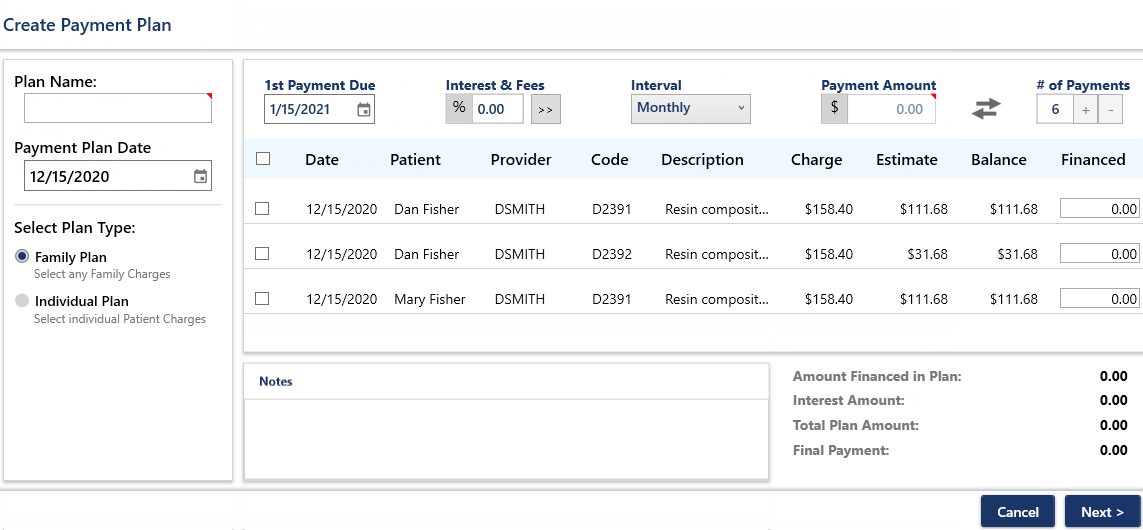Image resolution: width=1143 pixels, height=530 pixels.
Task: Click into the Plan Name text field
Action: coord(117,108)
